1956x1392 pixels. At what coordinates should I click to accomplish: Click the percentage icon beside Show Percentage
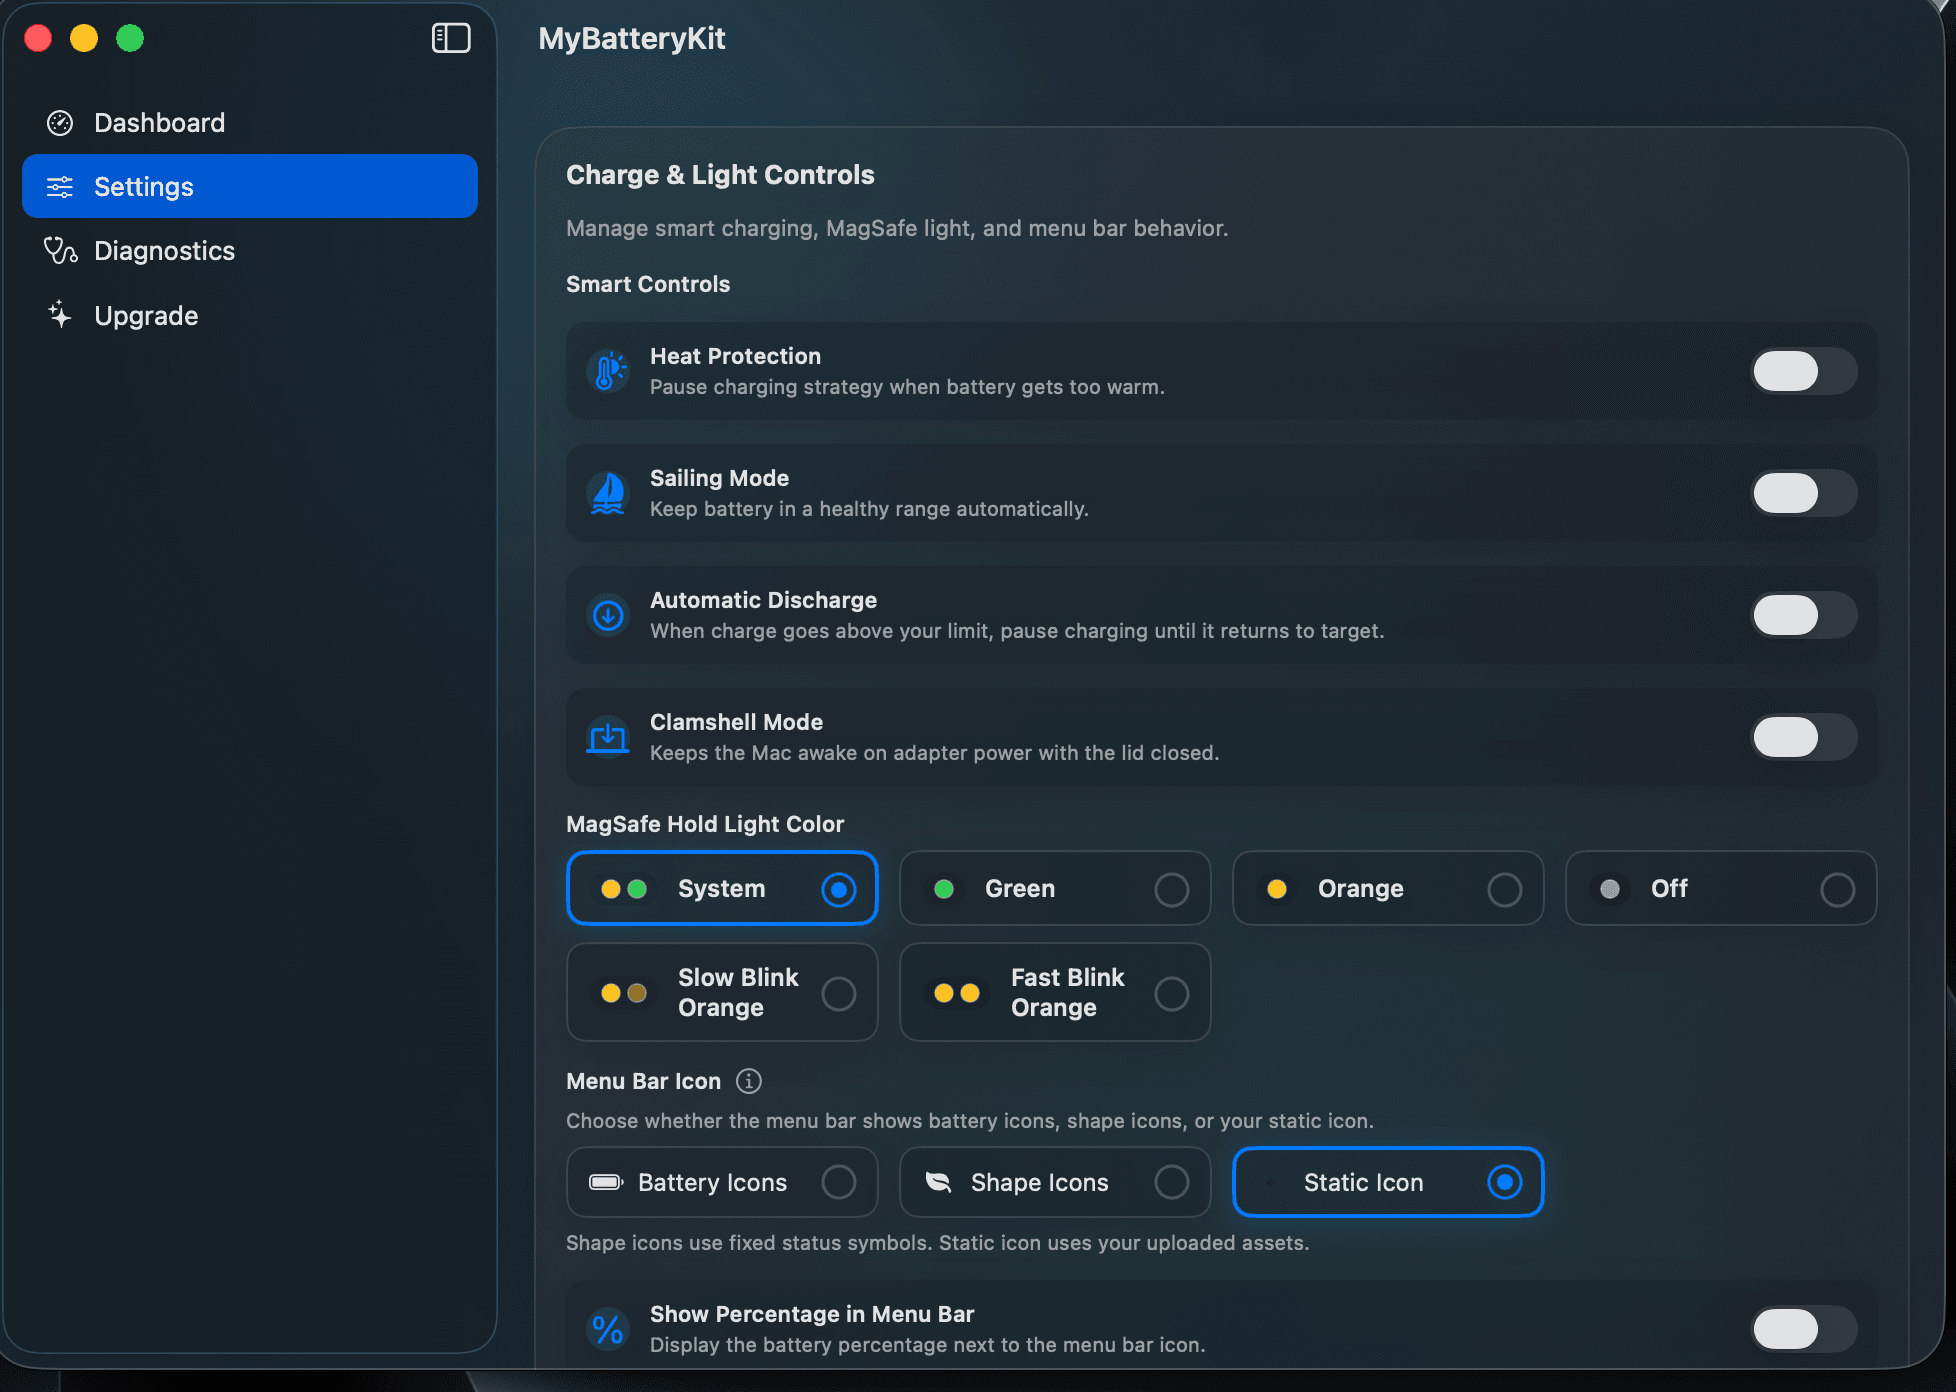608,1328
